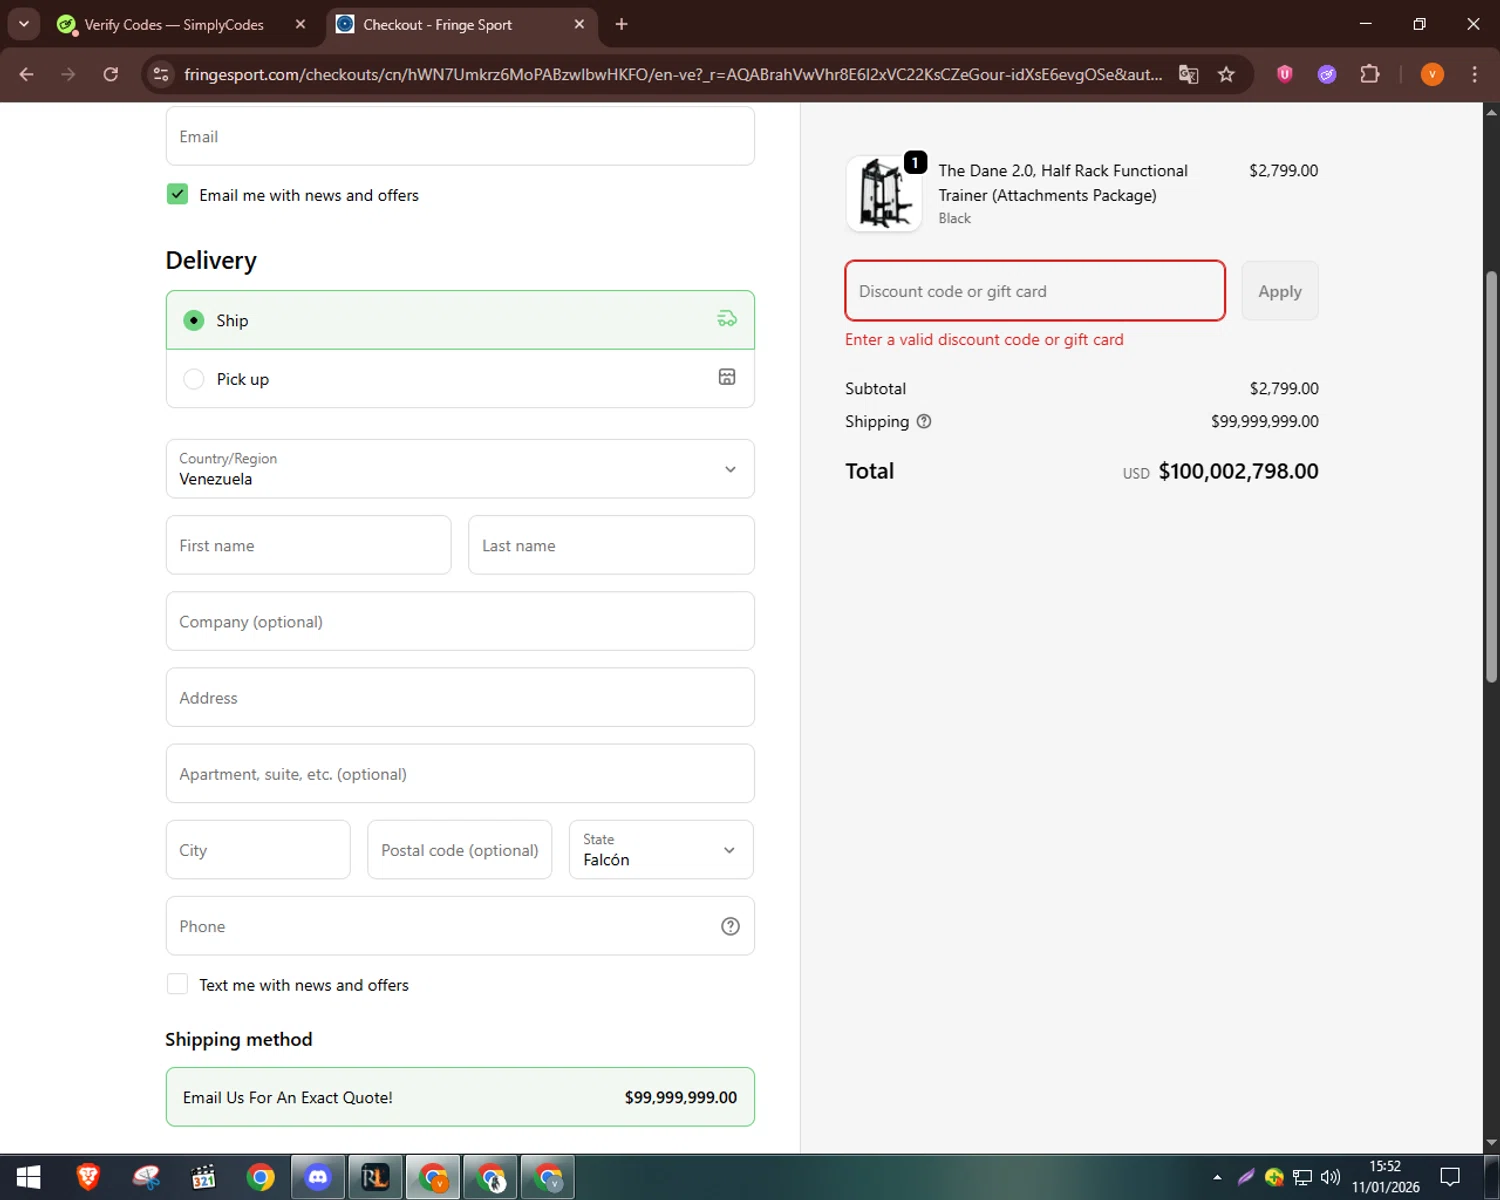Click The Dane 2.0 product thumbnail
1500x1200 pixels.
point(884,194)
